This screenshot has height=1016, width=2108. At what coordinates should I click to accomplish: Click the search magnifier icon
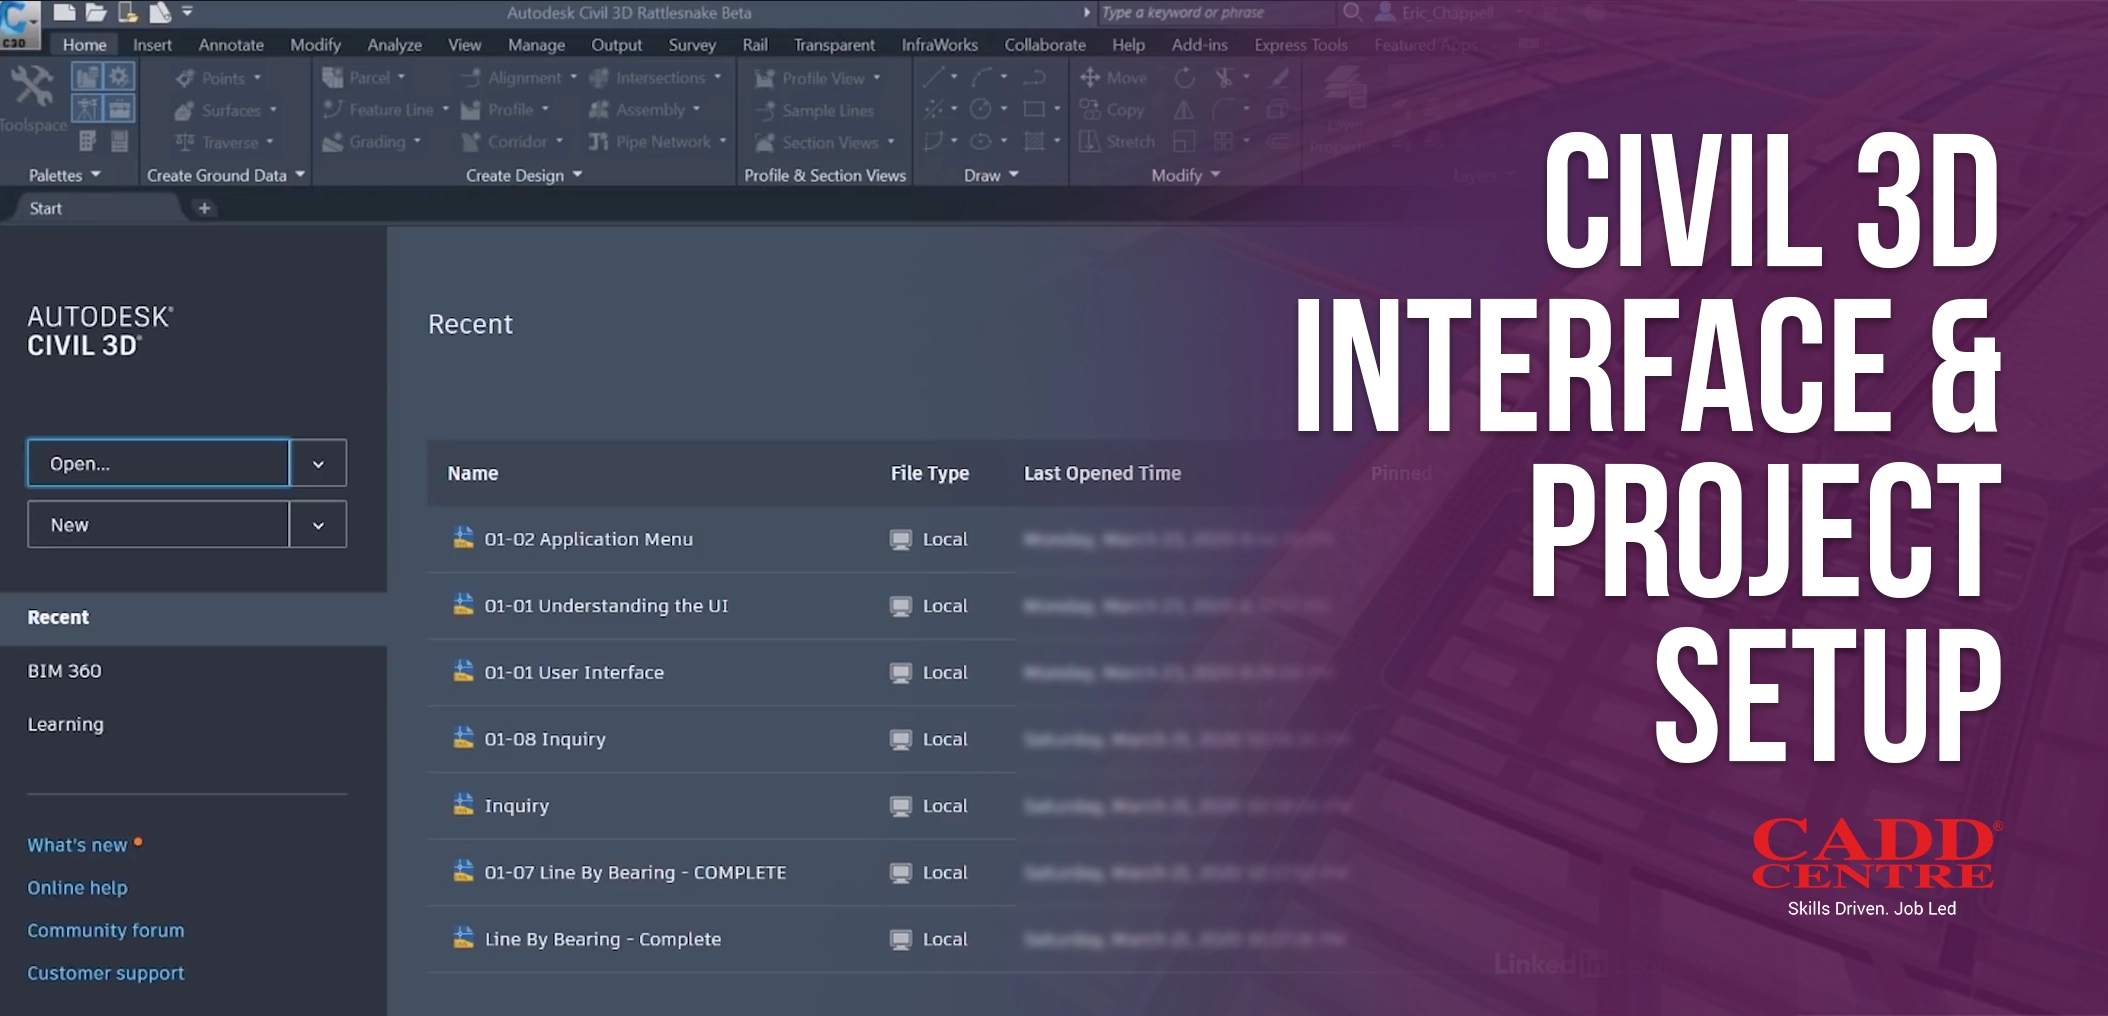click(1352, 13)
